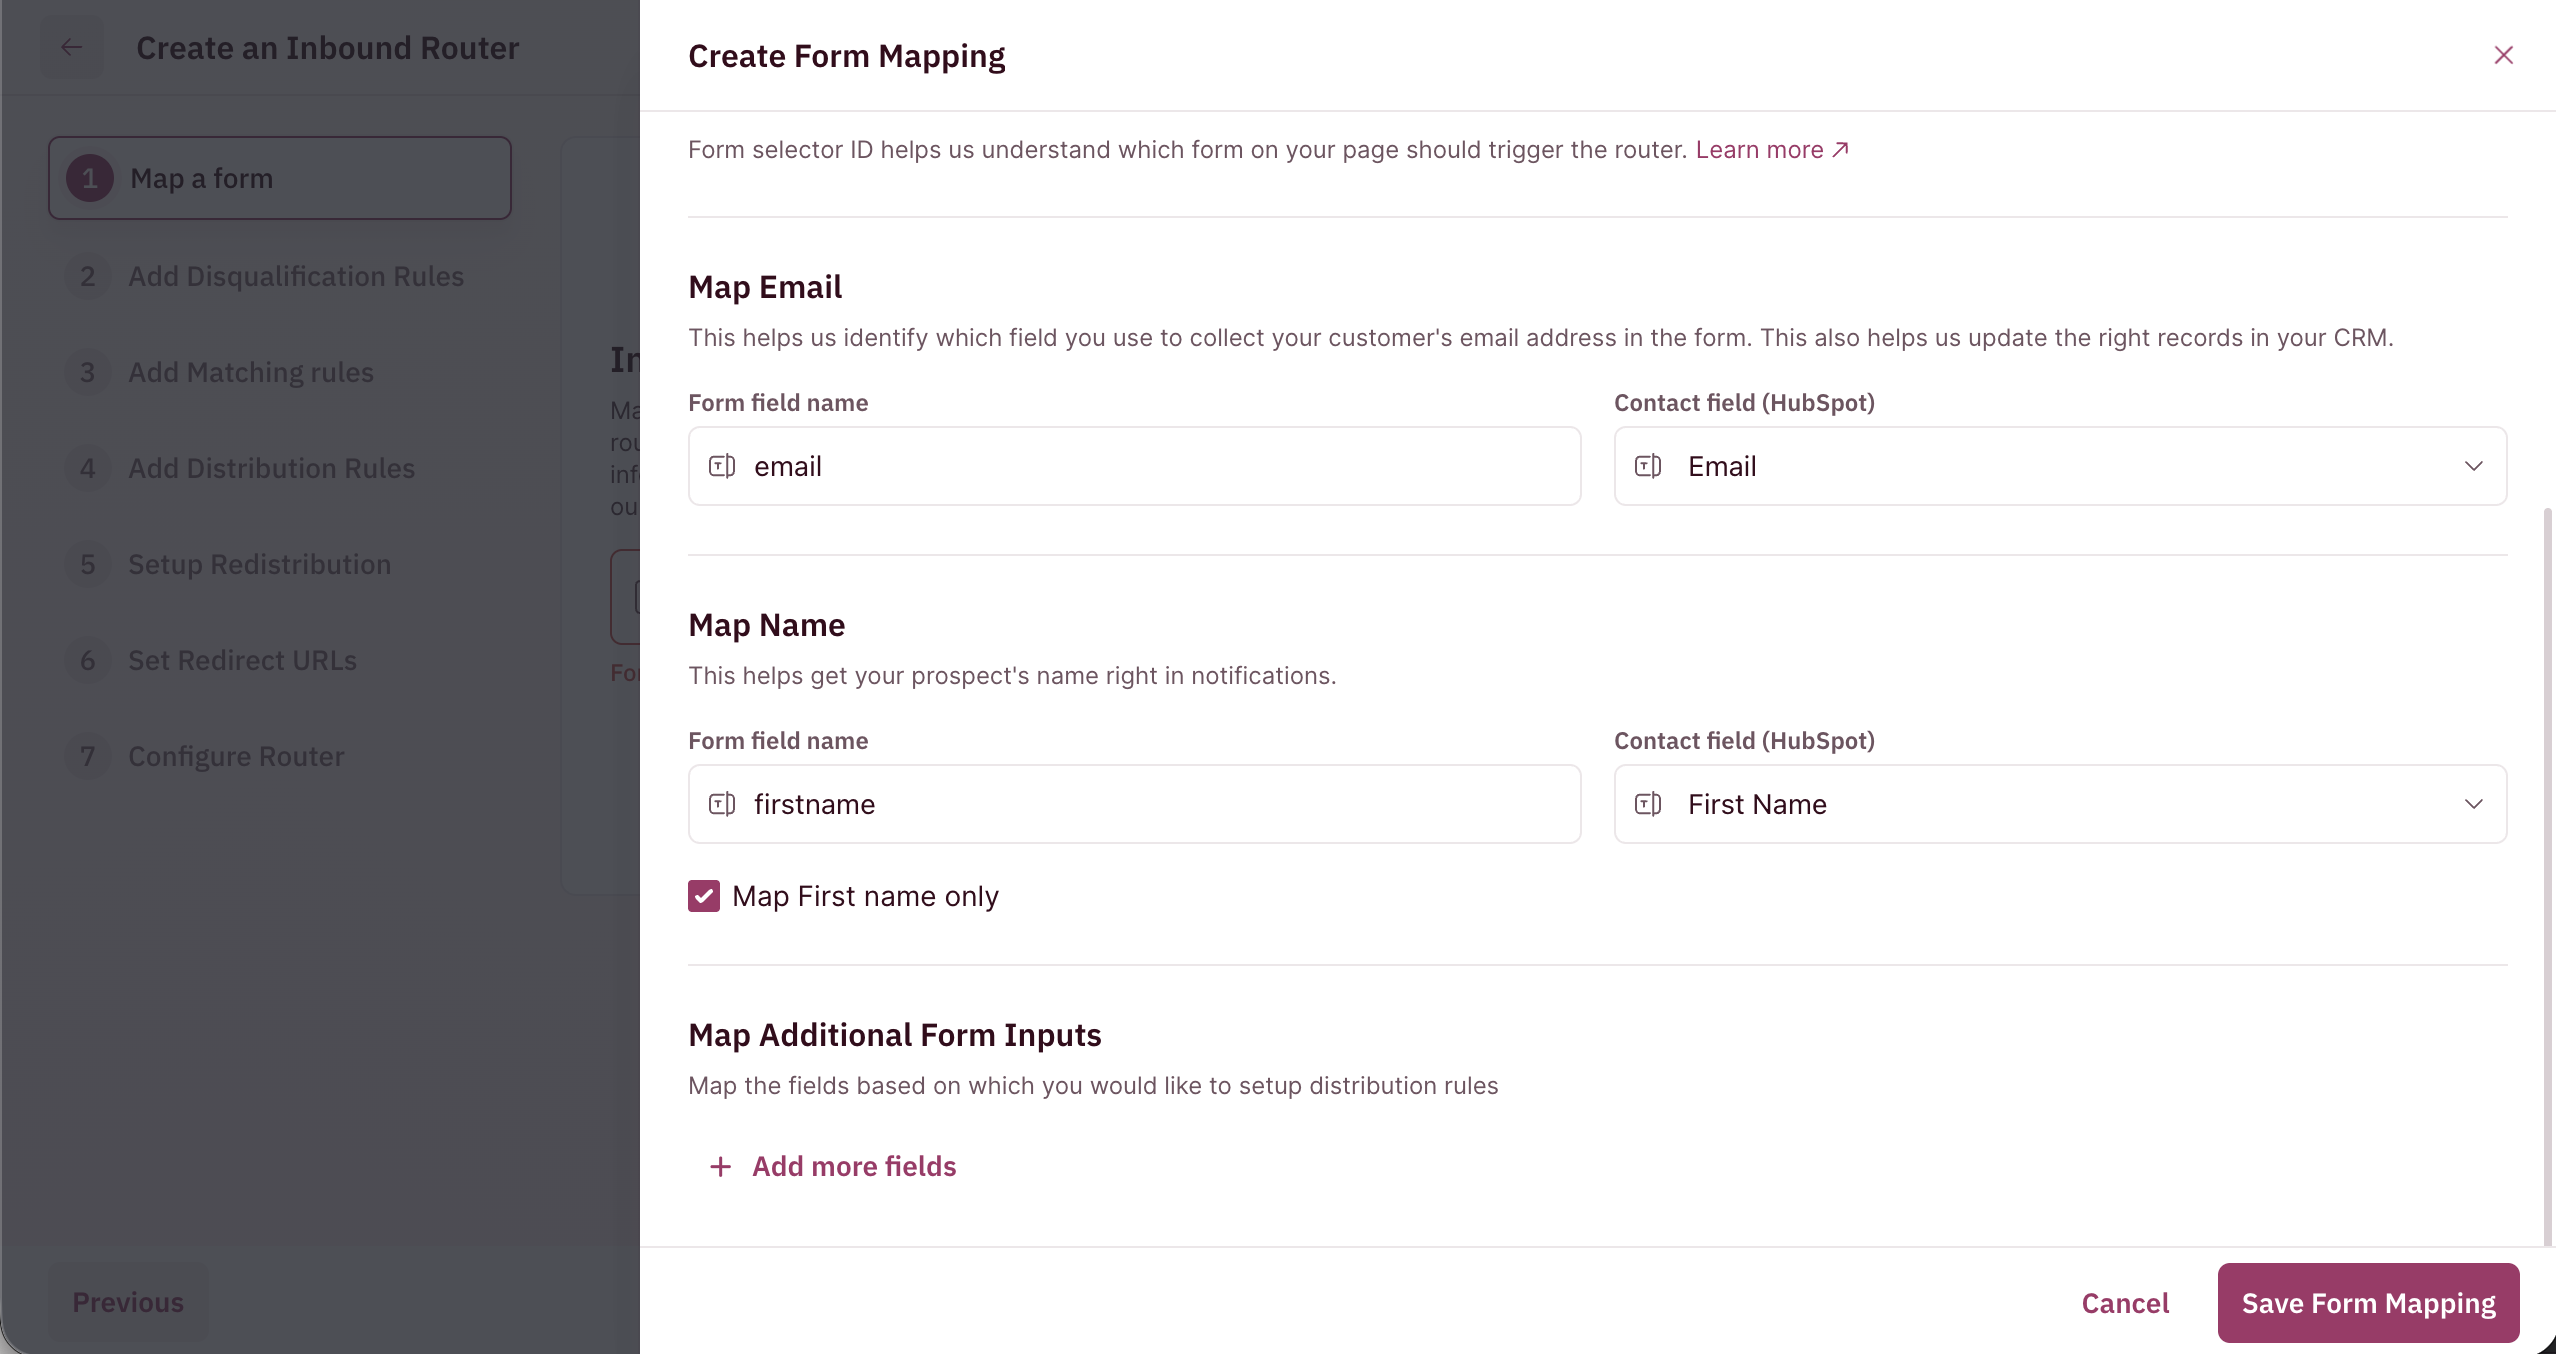Click the external link arrow after Learn more

click(1840, 149)
